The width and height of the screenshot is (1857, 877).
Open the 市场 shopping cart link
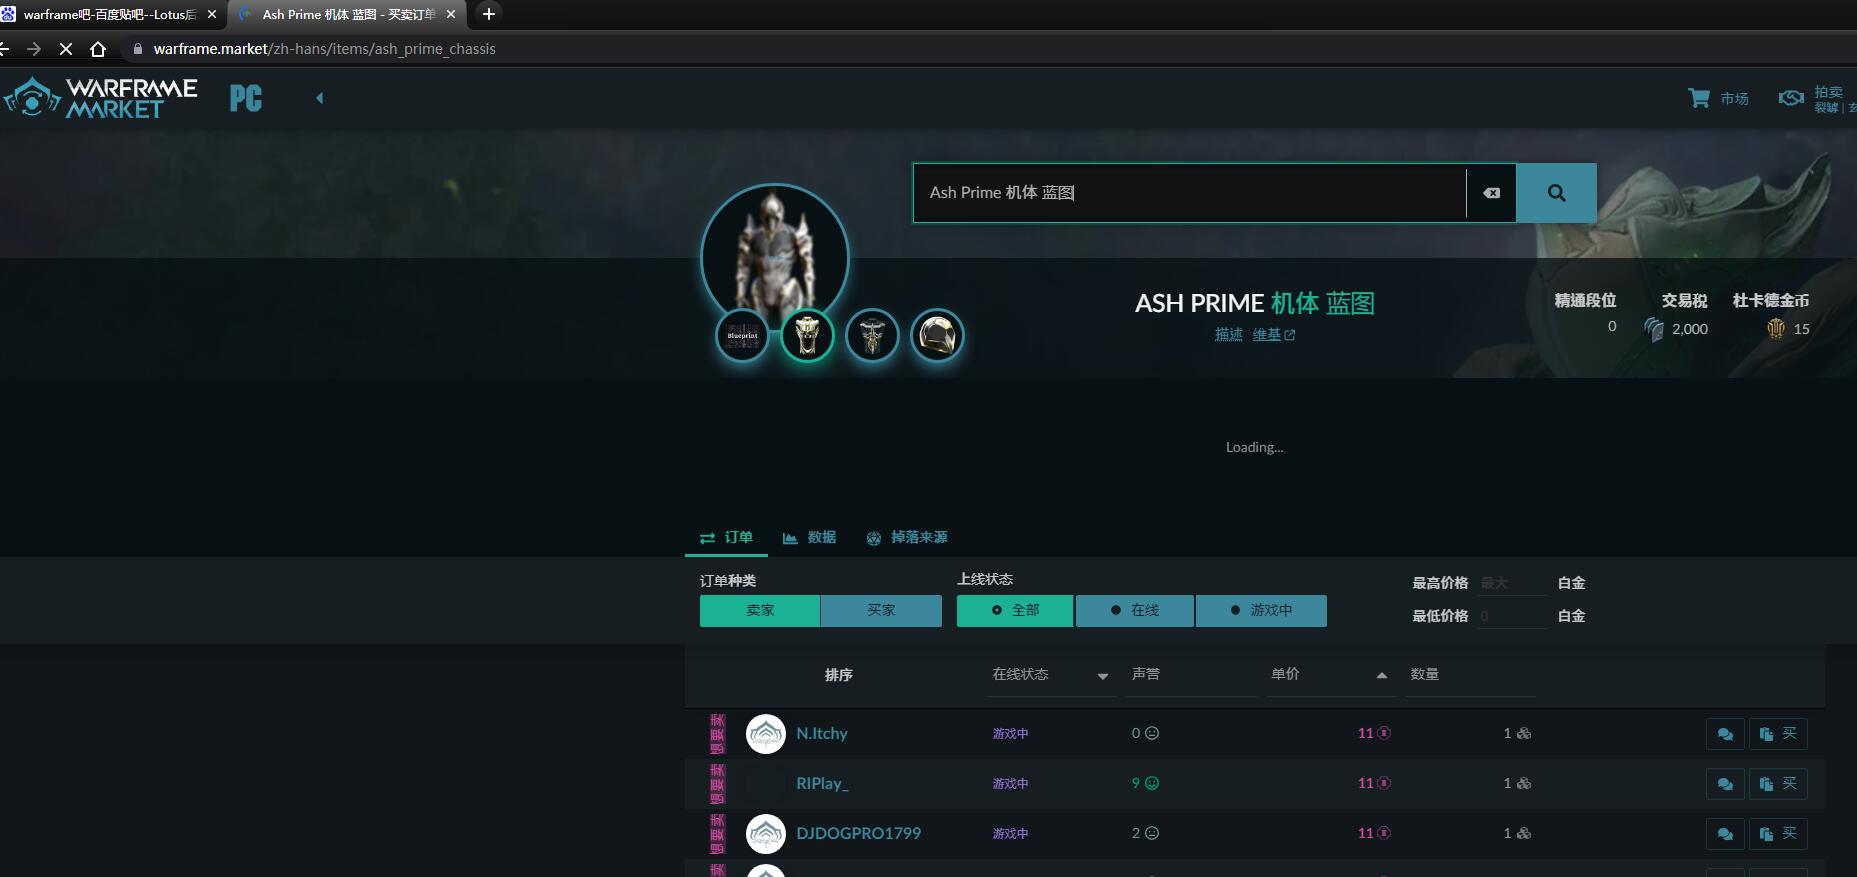click(x=1718, y=98)
